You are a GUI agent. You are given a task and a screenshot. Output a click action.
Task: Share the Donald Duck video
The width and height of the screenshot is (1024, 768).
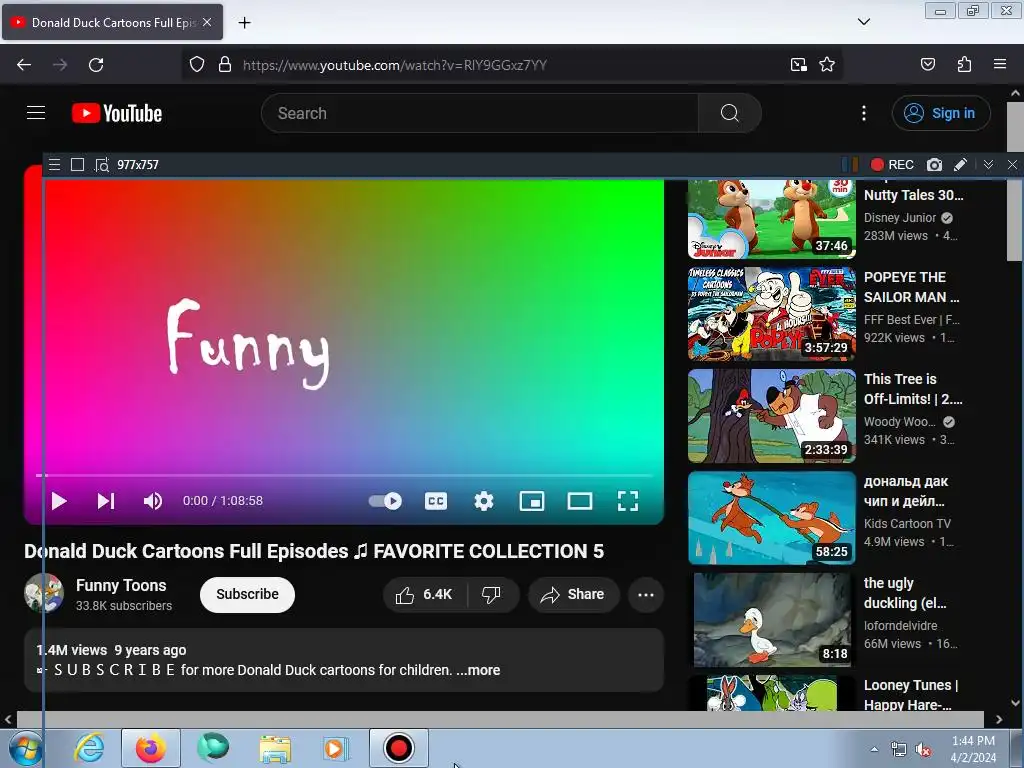573,594
